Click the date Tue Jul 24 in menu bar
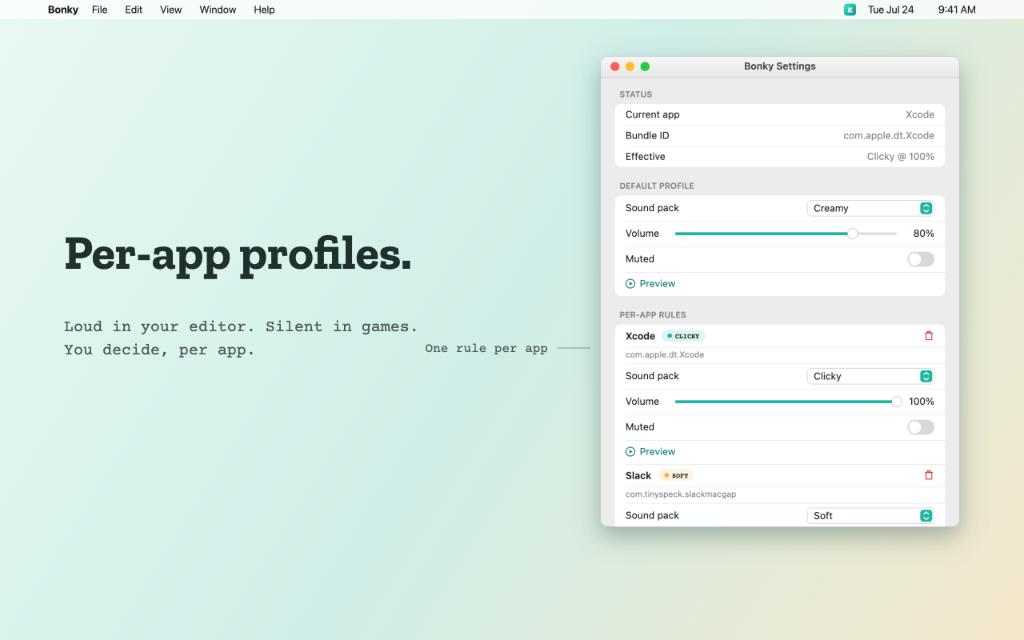The height and width of the screenshot is (640, 1024). 890,10
